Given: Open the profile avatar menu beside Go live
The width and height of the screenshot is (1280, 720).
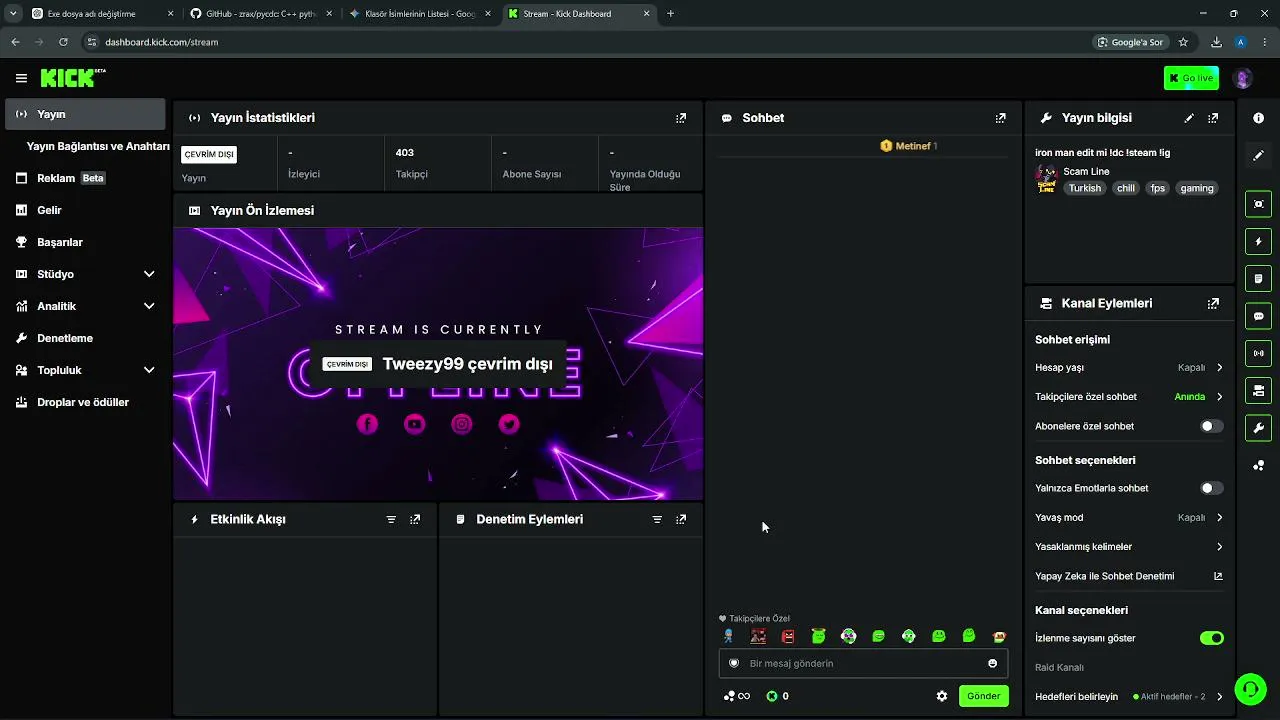Looking at the screenshot, I should [1243, 78].
